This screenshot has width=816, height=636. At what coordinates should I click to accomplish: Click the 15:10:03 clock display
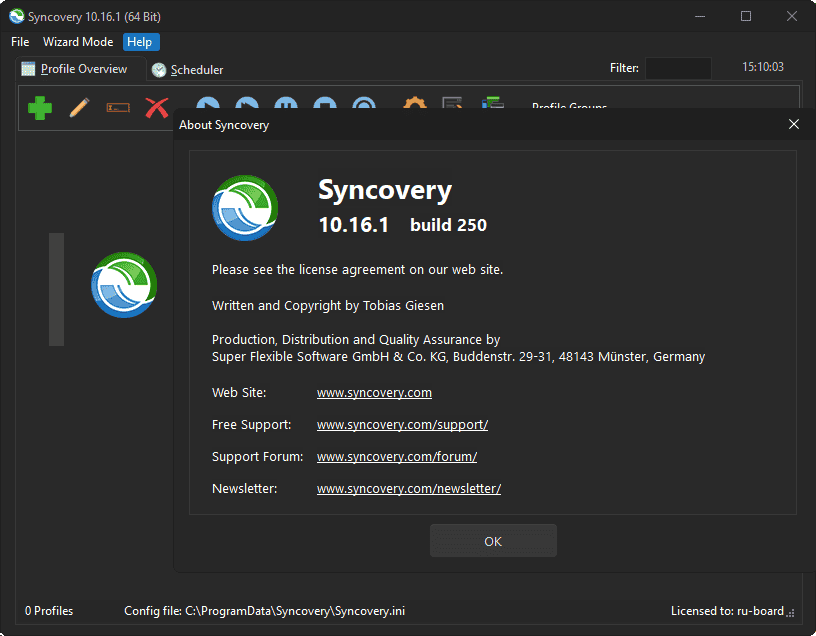coord(762,67)
